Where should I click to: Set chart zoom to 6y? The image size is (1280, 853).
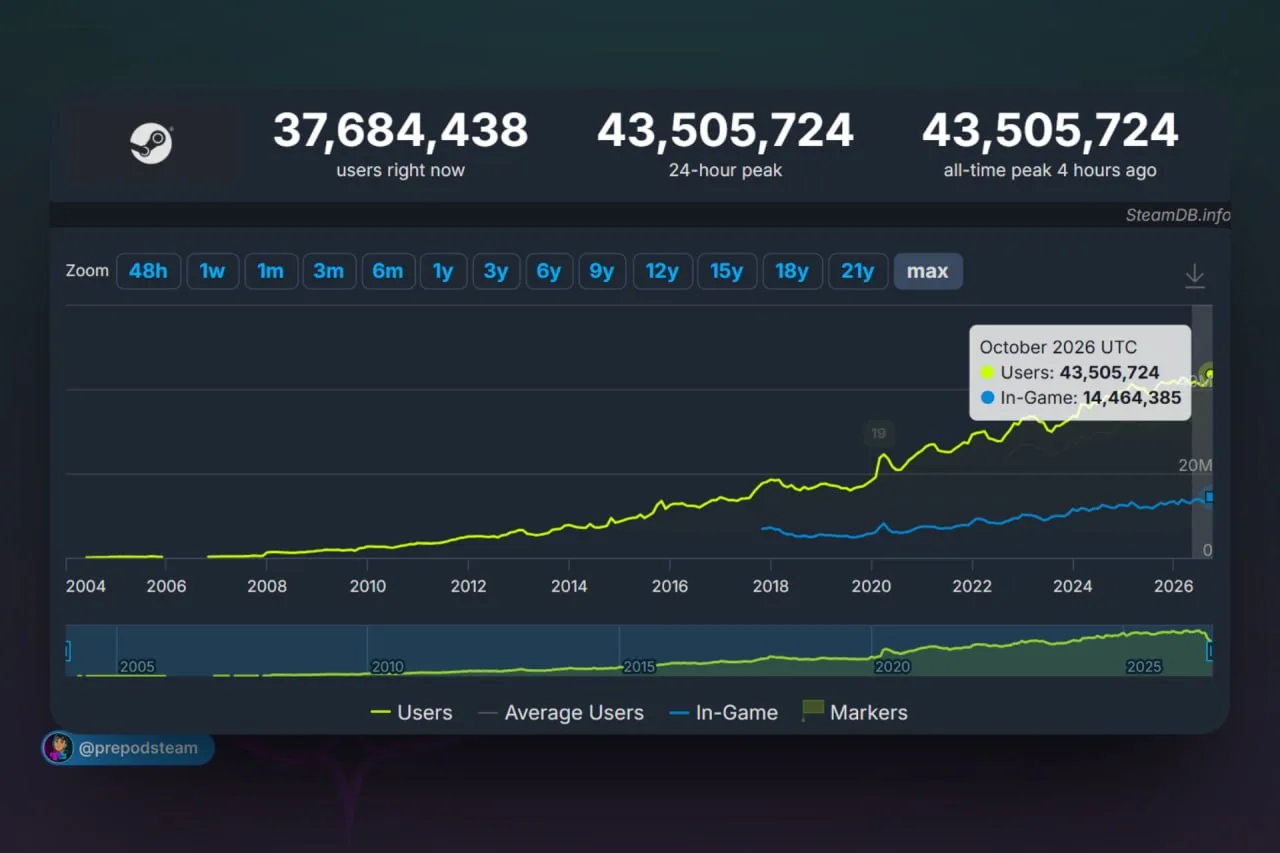[549, 271]
